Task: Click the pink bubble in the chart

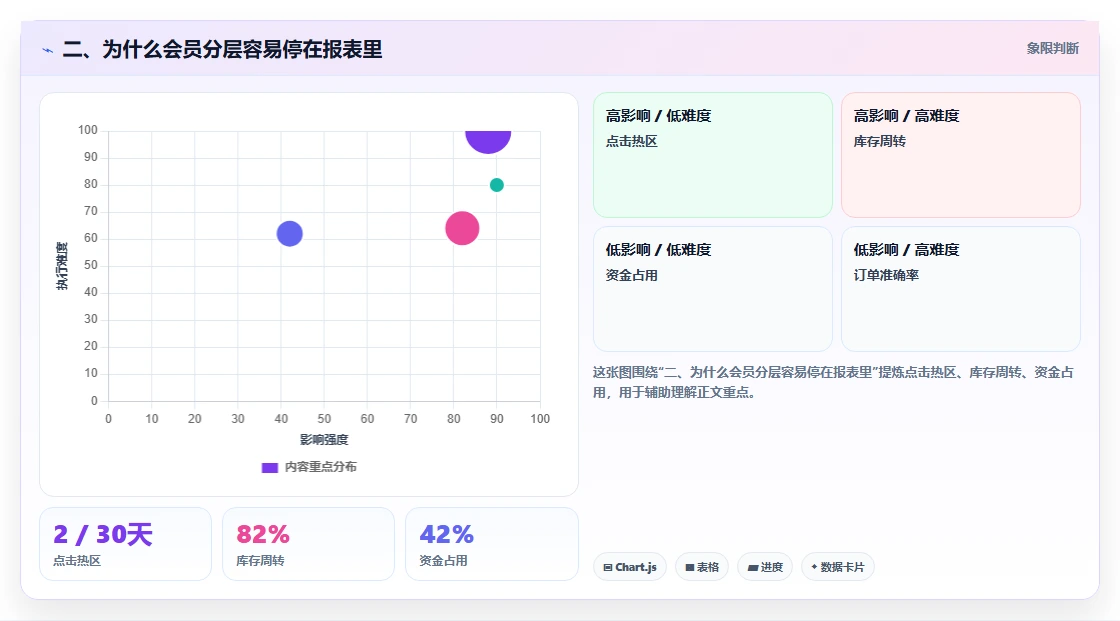Action: [462, 228]
